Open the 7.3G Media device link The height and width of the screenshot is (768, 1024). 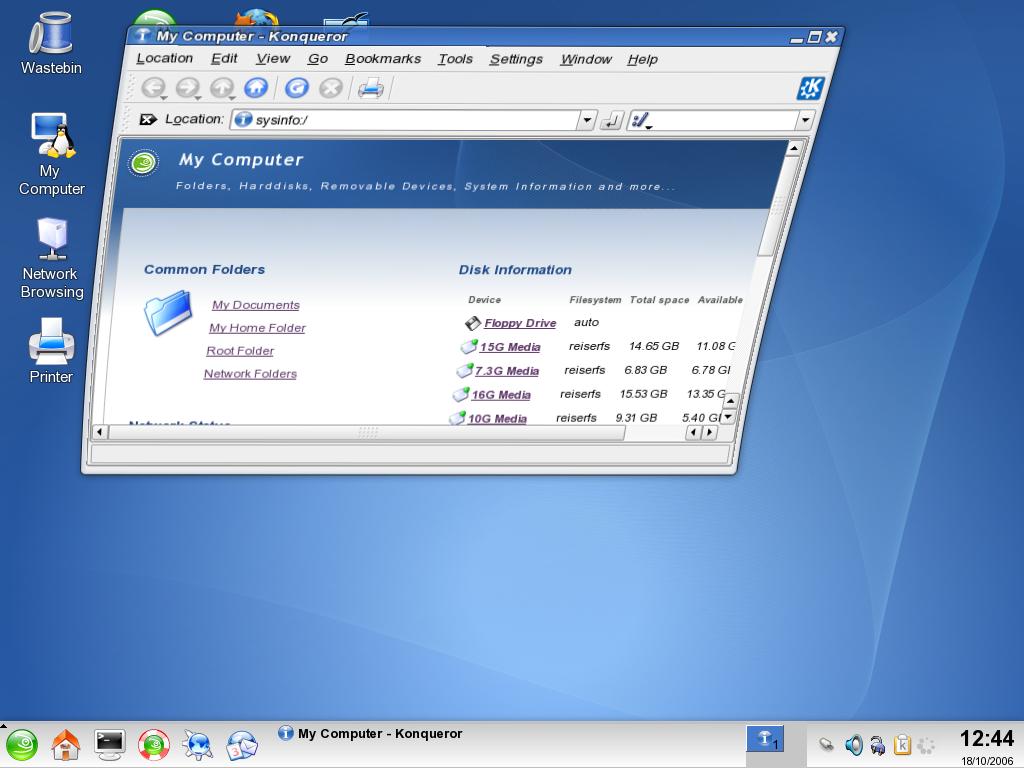tap(506, 371)
